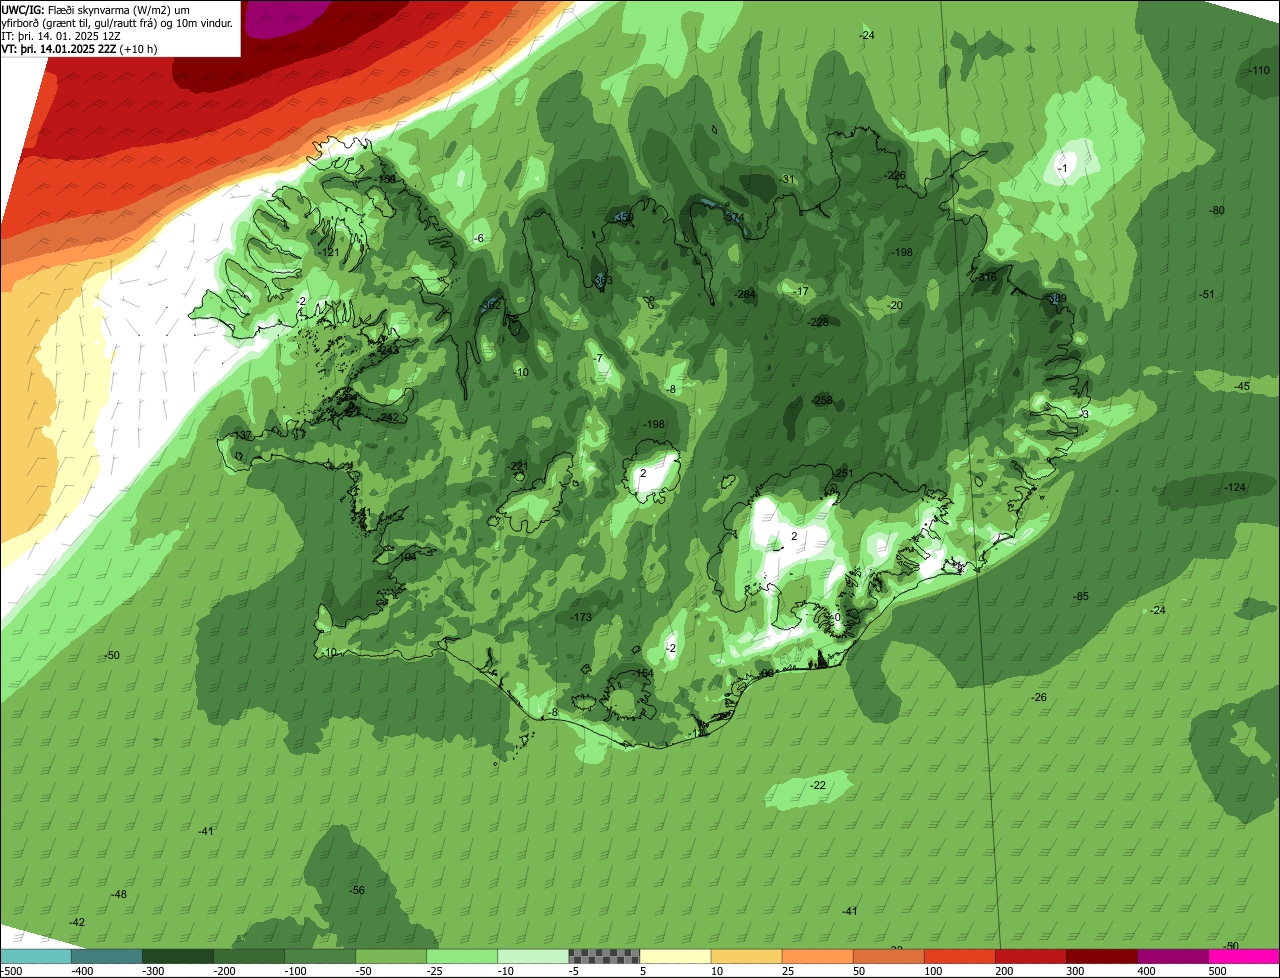Click the '-243' value on the map
Image resolution: width=1280 pixels, height=978 pixels.
[388, 350]
